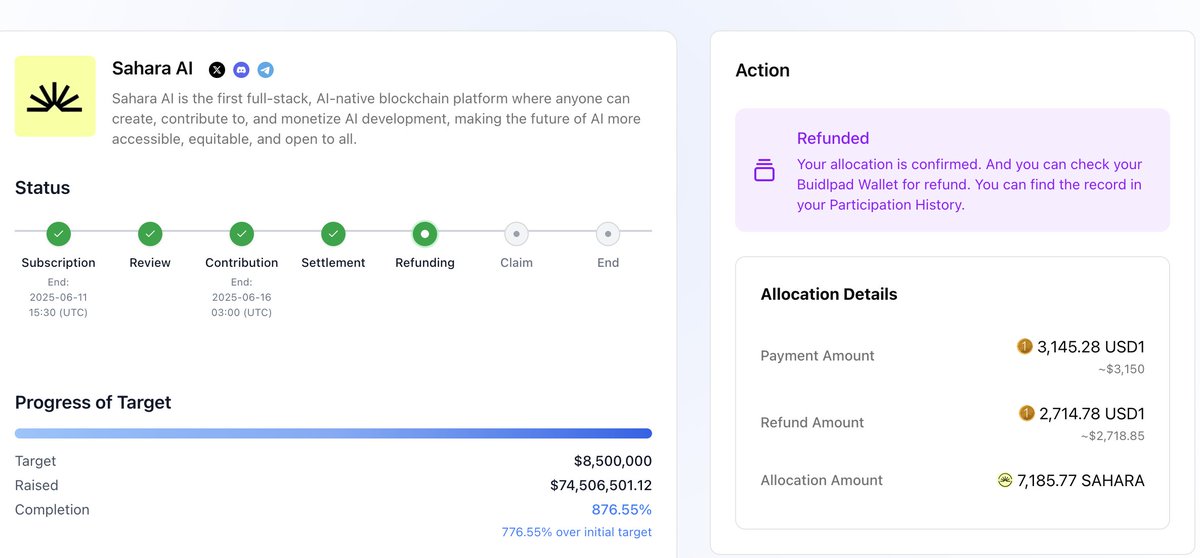The image size is (1200, 558).
Task: Click the USD1 coin icon beside Refund Amount
Action: pyautogui.click(x=1027, y=413)
